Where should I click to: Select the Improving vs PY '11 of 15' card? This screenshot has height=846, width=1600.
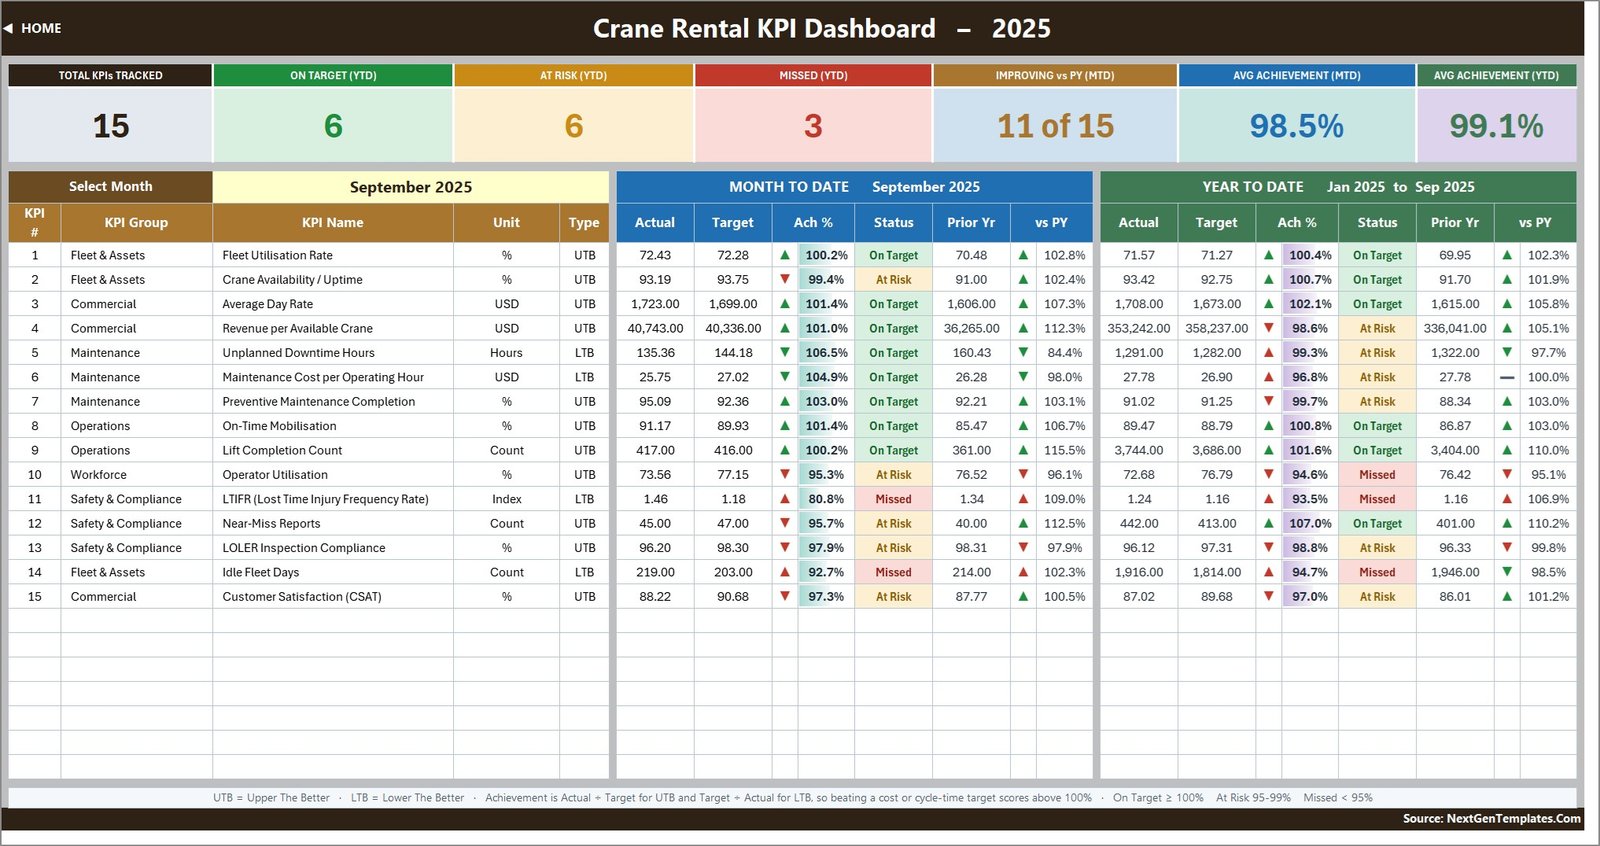coord(1055,125)
